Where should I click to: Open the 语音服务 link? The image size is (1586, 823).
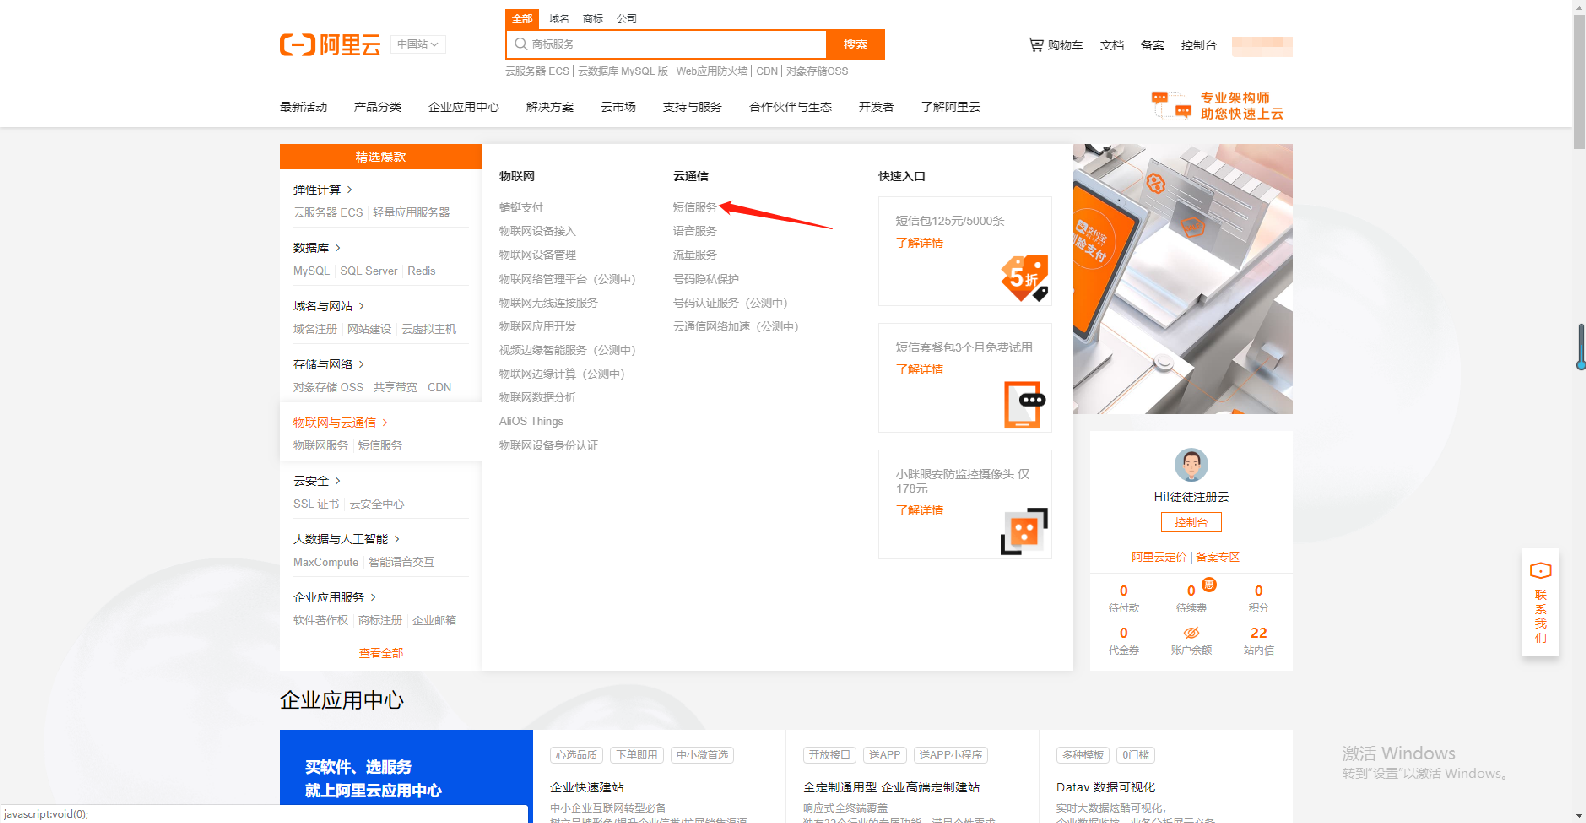695,231
